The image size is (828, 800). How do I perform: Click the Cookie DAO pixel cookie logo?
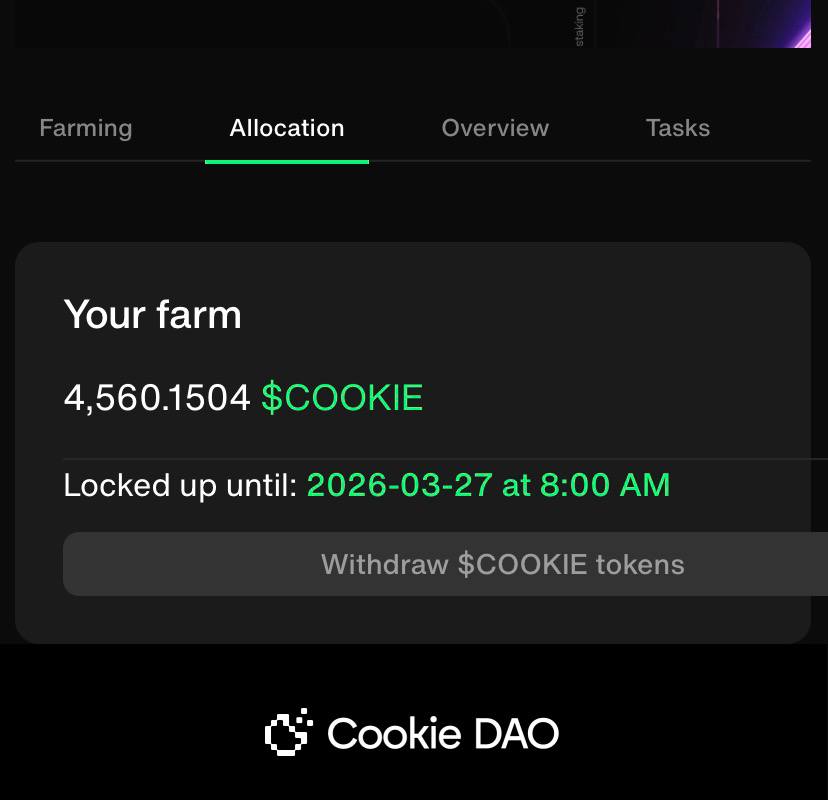coord(289,732)
